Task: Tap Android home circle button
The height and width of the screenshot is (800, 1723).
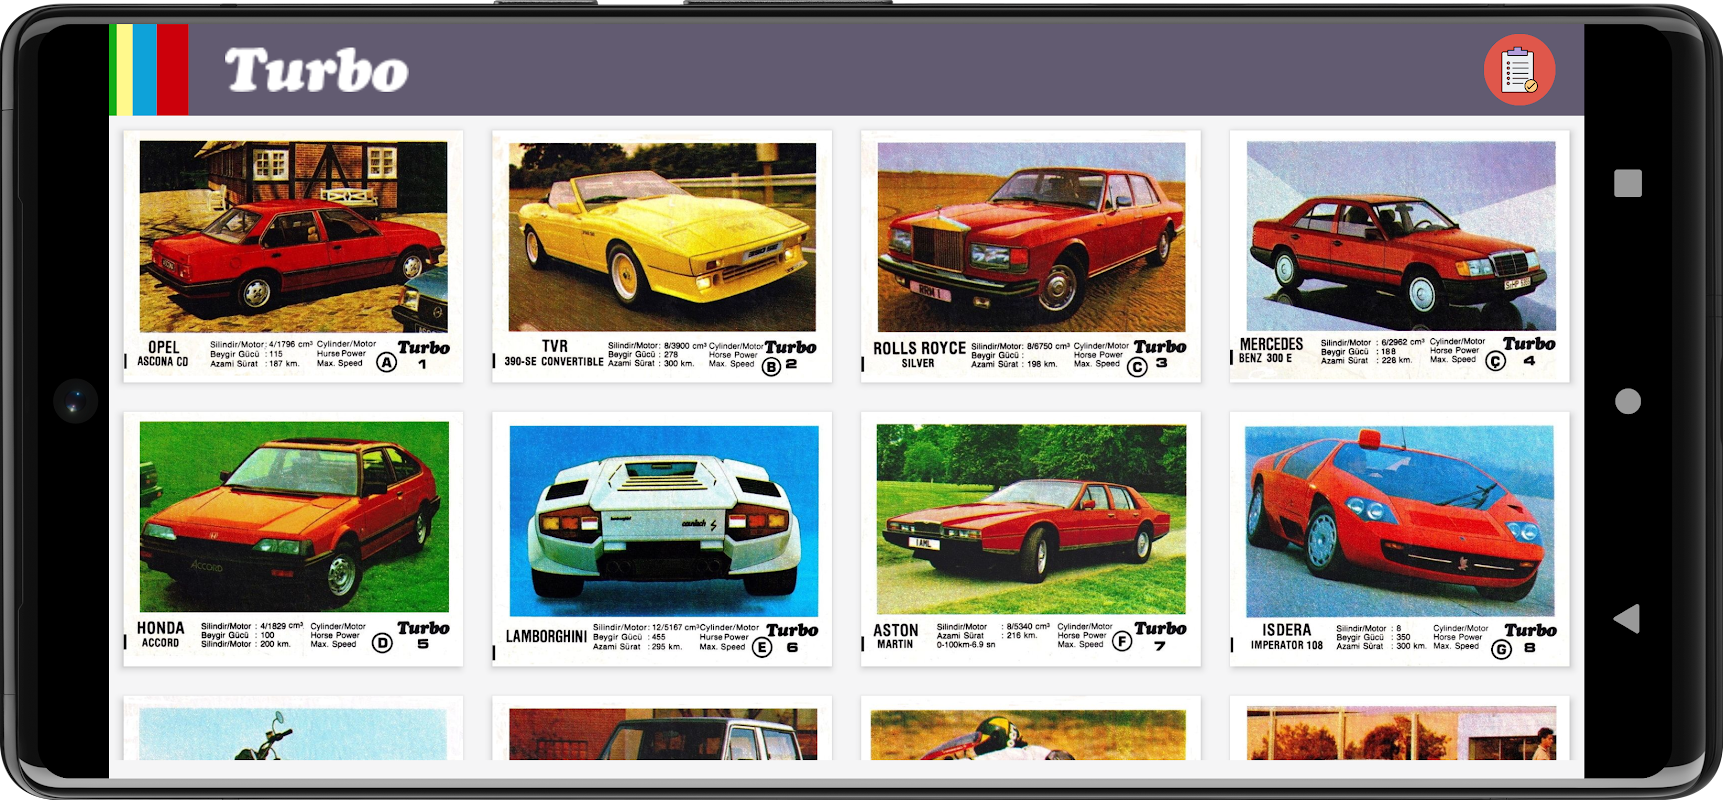Action: pos(1628,401)
